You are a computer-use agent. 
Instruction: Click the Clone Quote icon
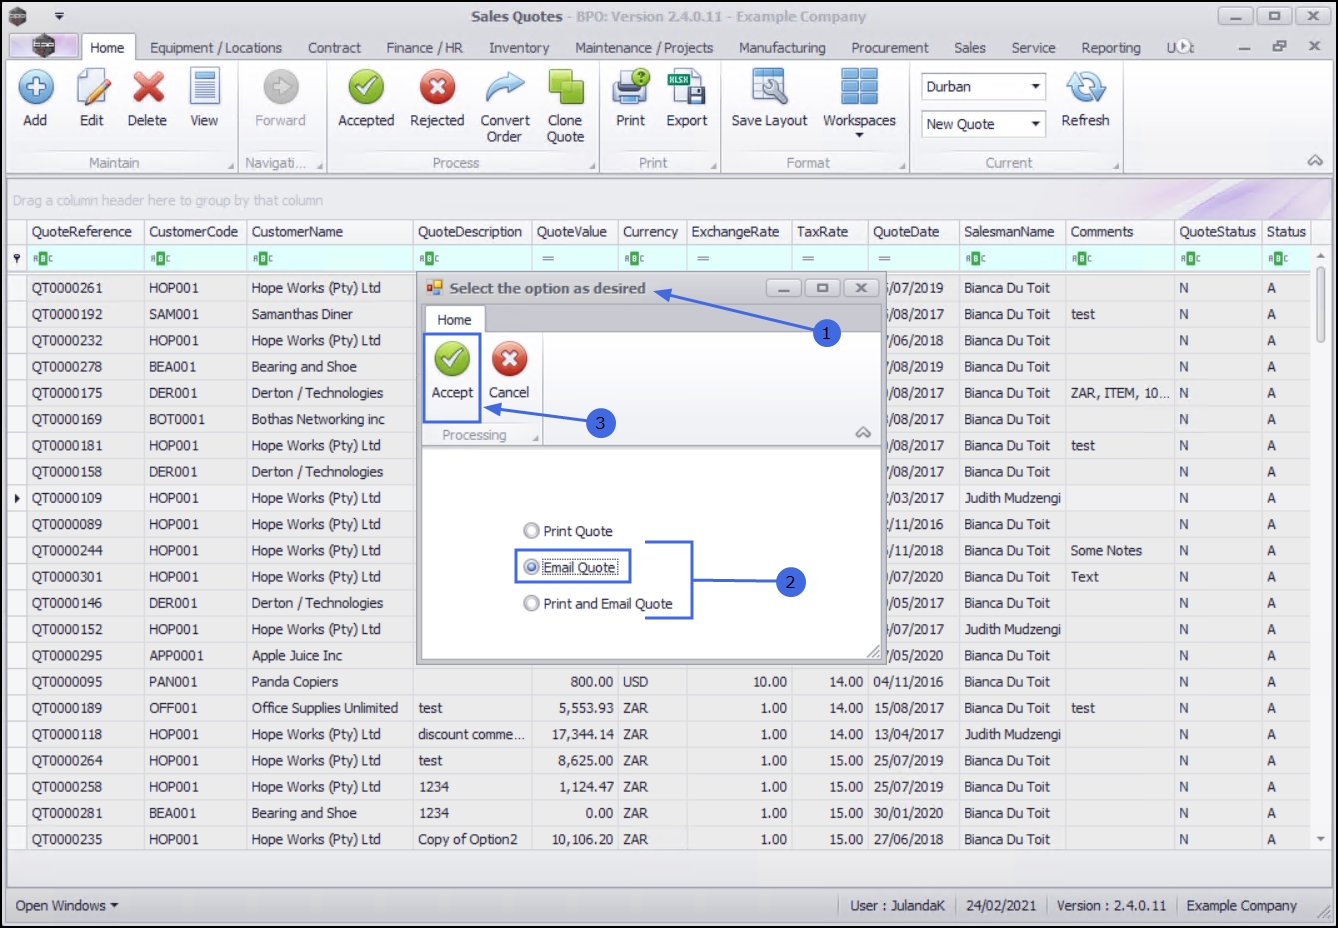pyautogui.click(x=566, y=88)
